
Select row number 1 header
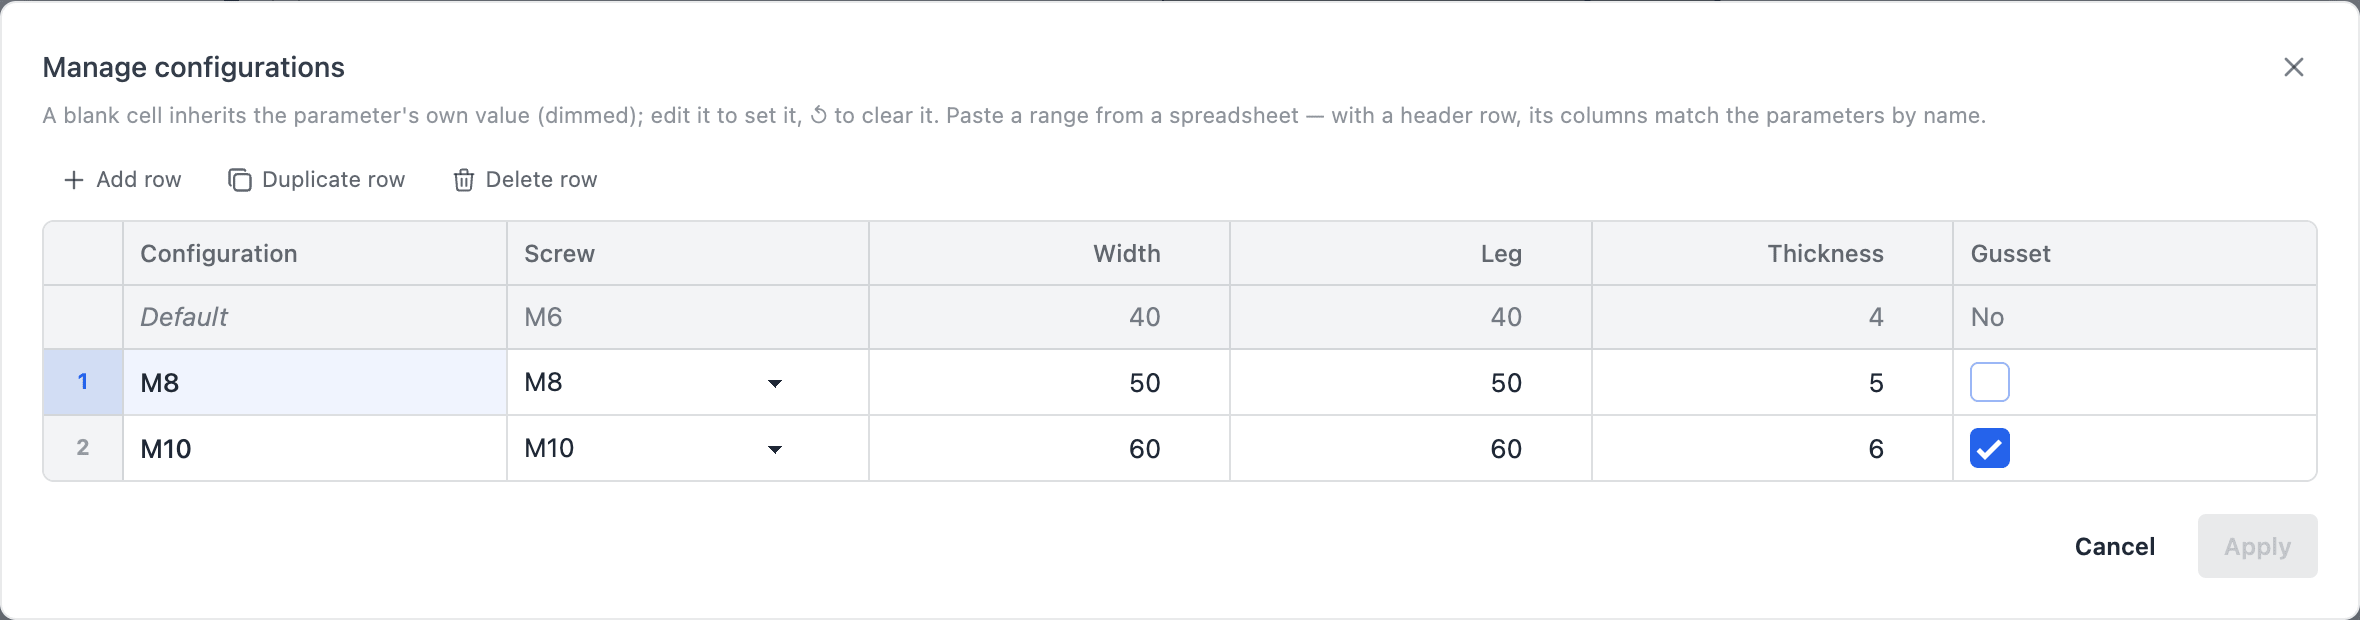click(83, 382)
